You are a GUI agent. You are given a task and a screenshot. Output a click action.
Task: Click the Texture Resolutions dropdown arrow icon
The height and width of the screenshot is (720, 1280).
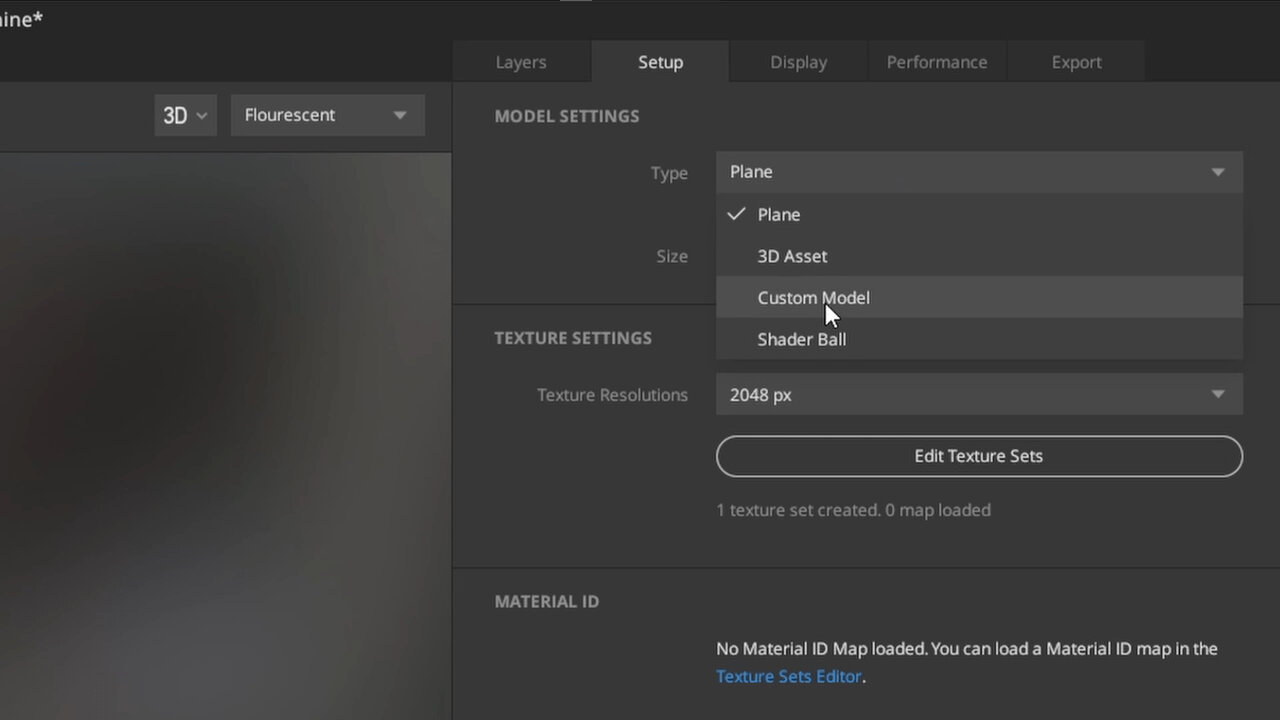1218,394
